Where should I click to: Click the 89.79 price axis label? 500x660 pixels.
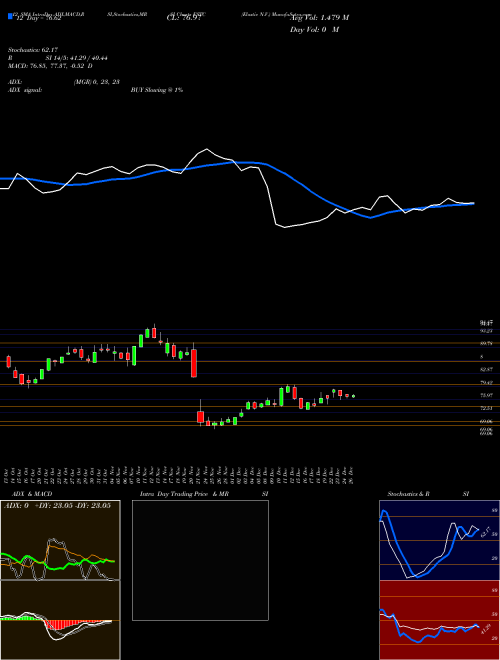coord(487,343)
